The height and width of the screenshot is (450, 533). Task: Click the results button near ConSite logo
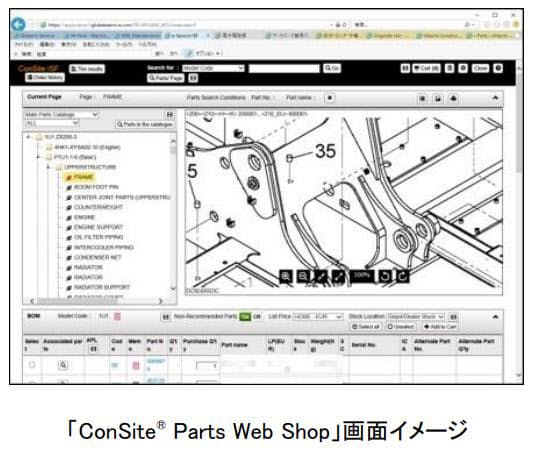point(87,69)
